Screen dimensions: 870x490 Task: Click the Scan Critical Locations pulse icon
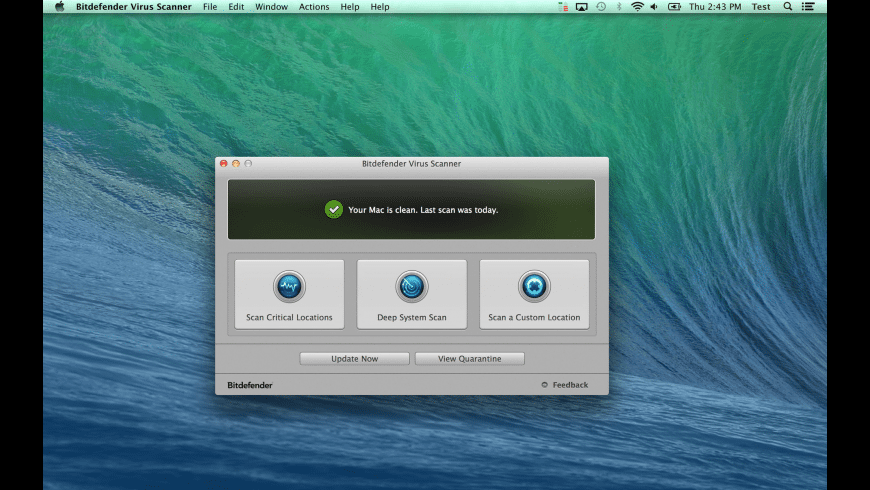coord(289,286)
